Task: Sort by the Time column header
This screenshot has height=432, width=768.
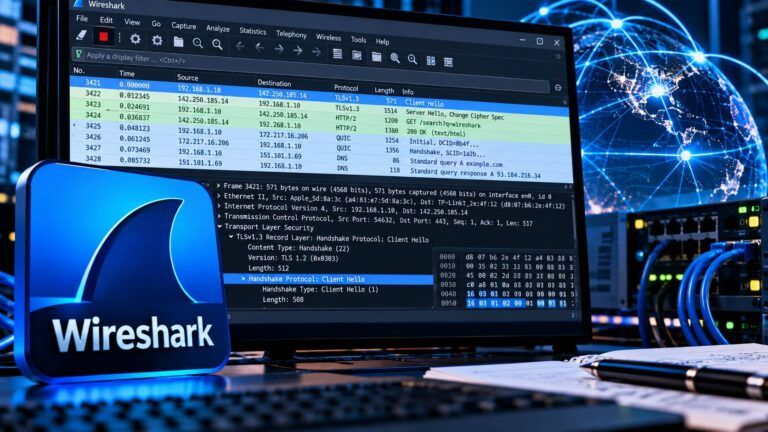Action: [127, 73]
